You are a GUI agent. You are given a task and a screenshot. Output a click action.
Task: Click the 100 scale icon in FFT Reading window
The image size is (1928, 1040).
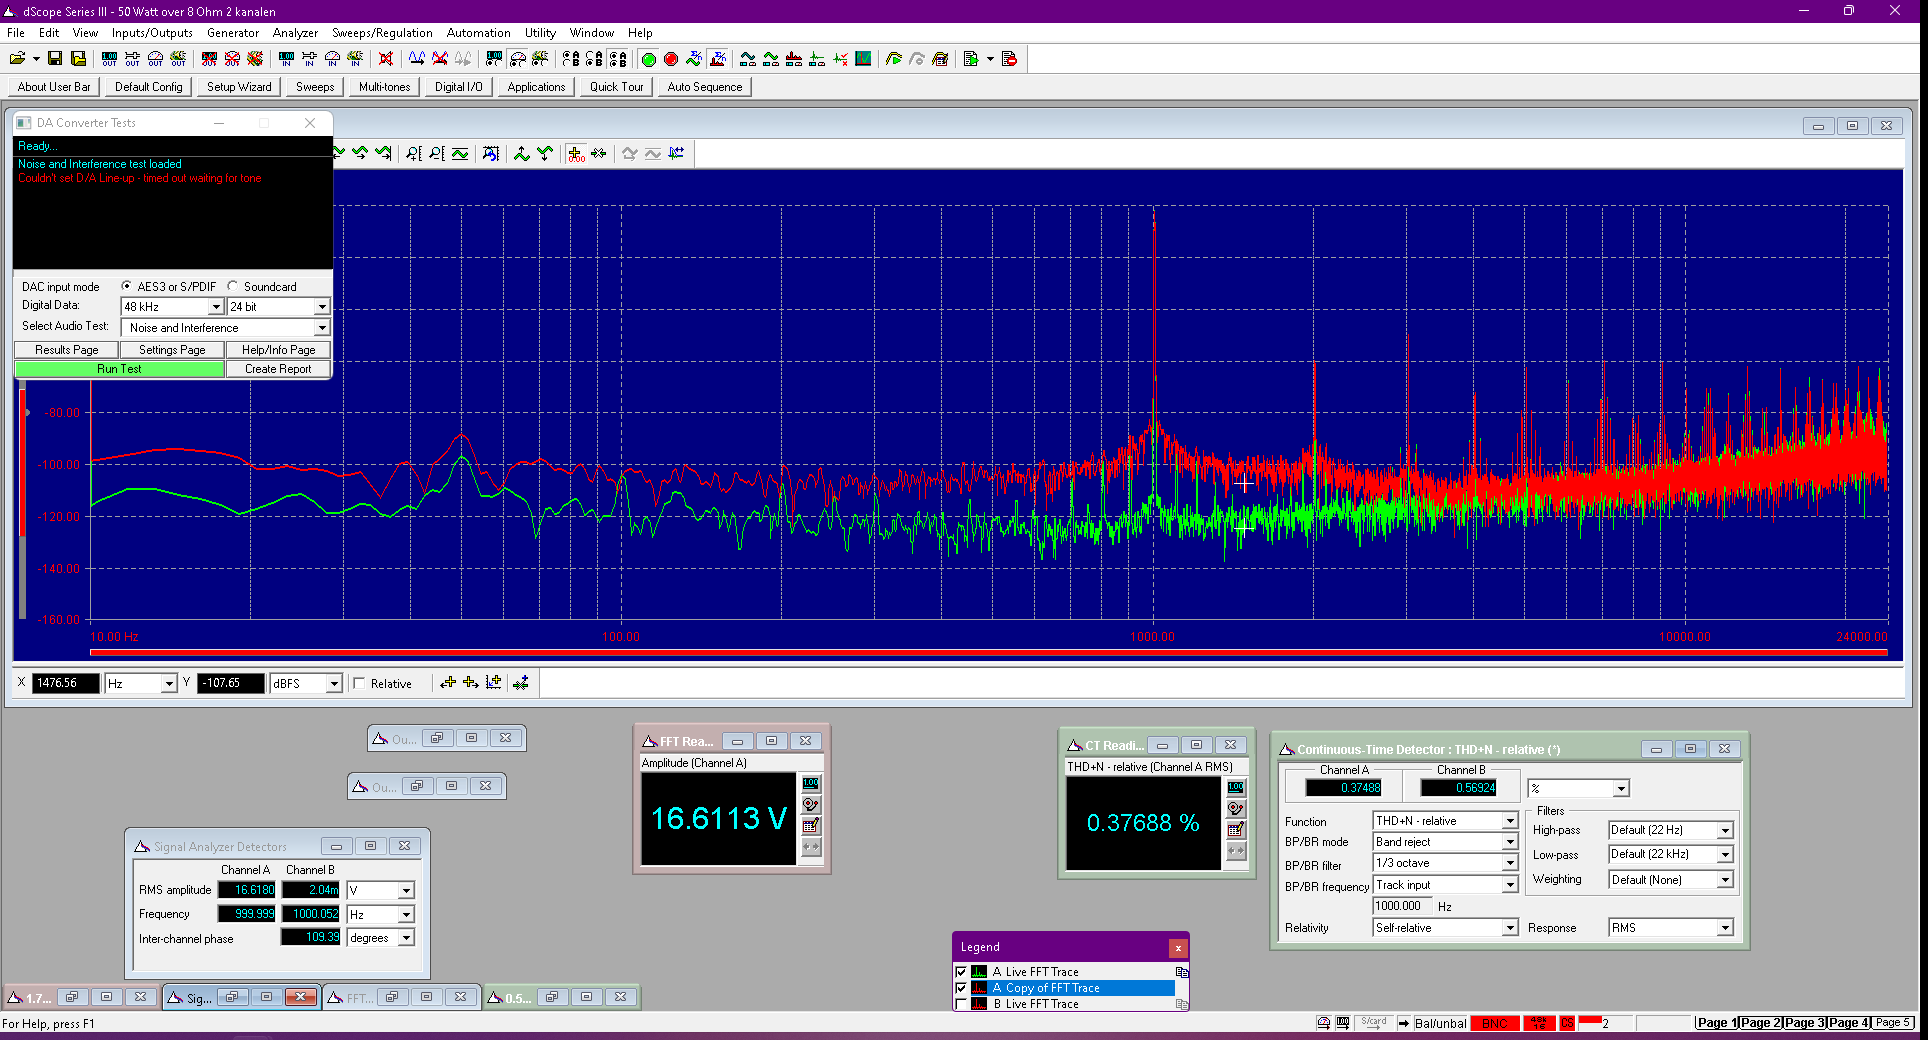(811, 784)
